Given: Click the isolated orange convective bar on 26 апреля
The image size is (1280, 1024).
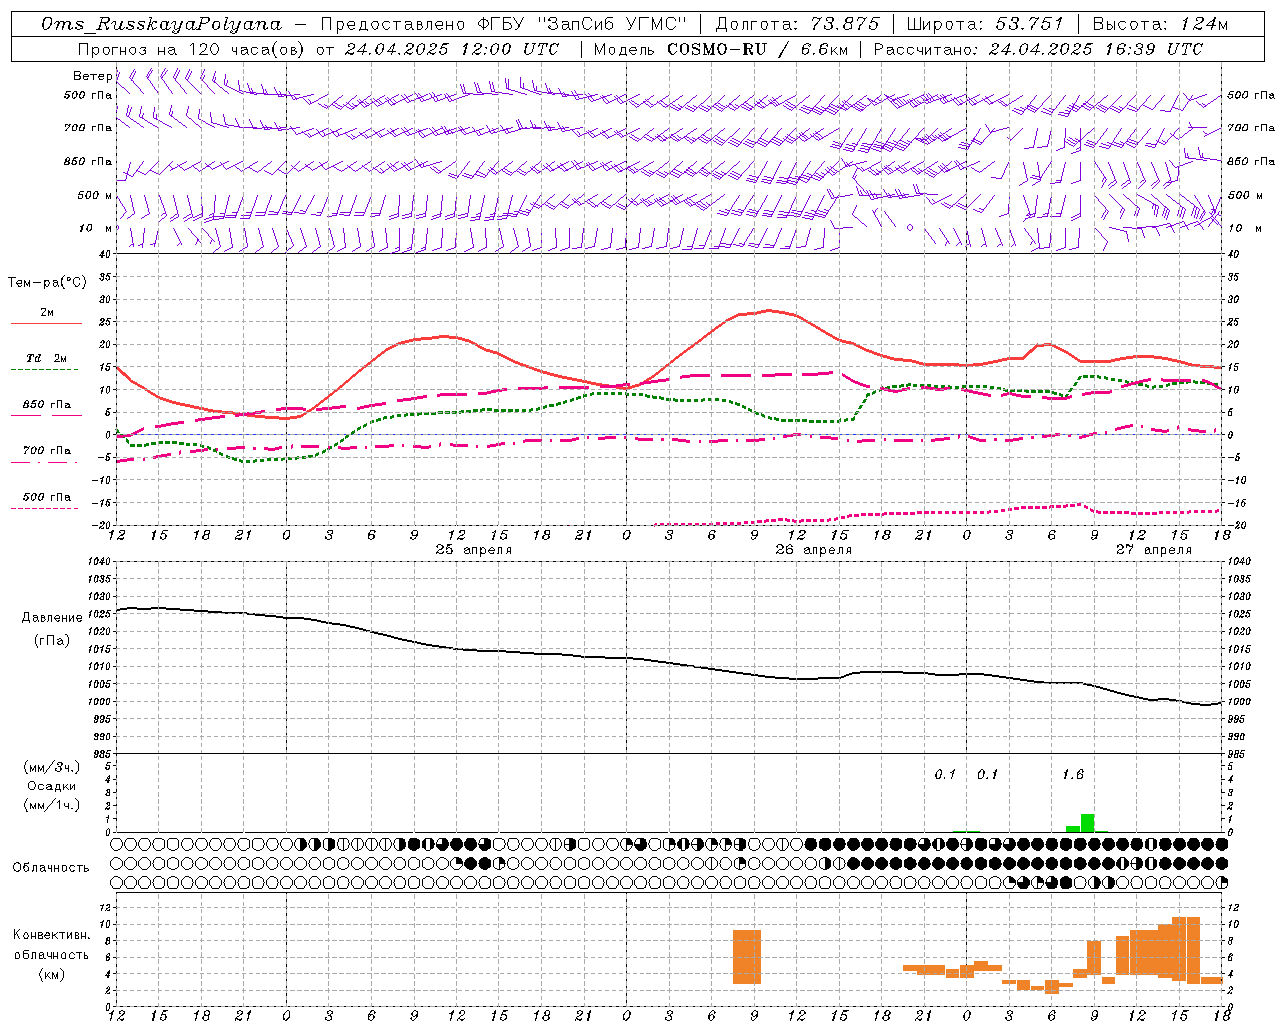Looking at the screenshot, I should 747,957.
